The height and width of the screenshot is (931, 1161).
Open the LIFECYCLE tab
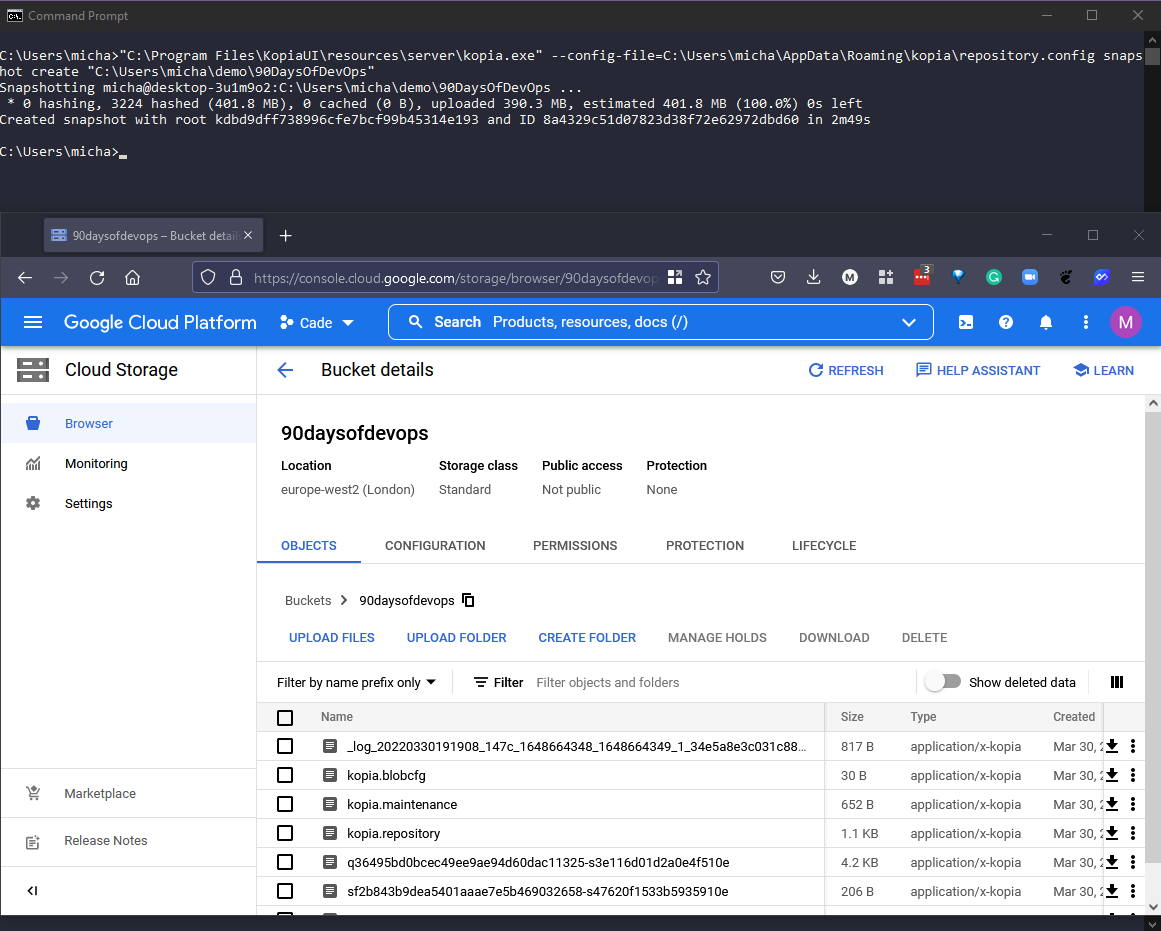pyautogui.click(x=824, y=546)
